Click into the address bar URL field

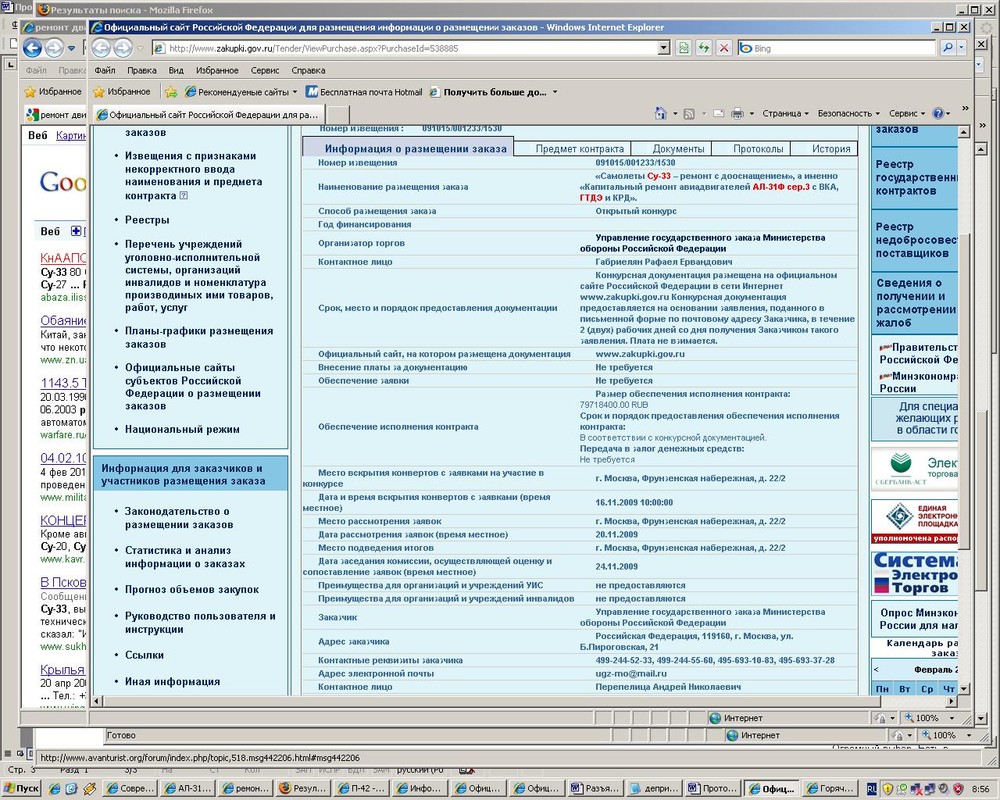click(405, 48)
